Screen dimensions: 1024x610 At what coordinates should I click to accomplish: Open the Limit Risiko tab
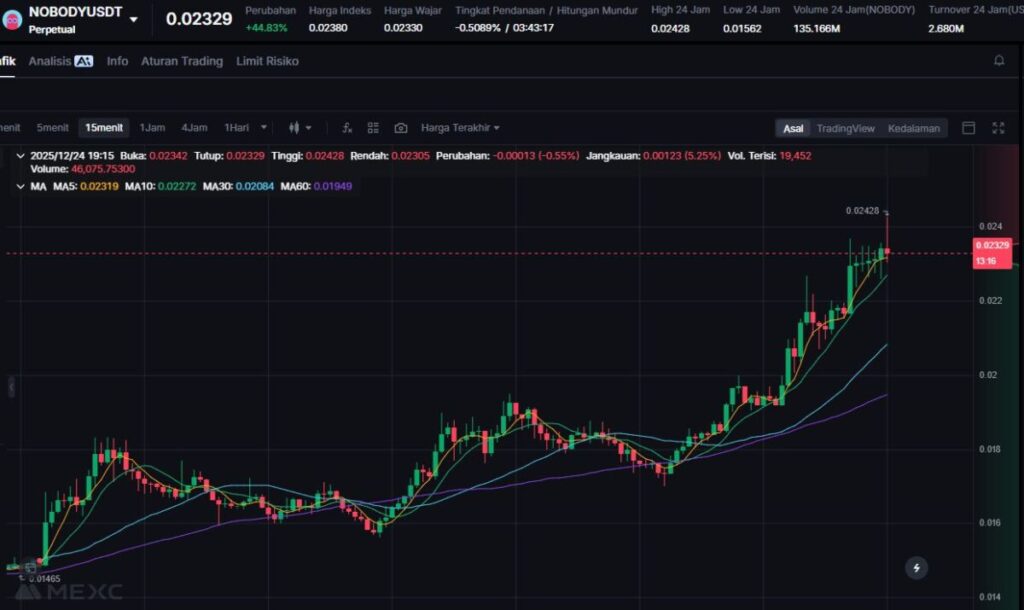click(267, 61)
